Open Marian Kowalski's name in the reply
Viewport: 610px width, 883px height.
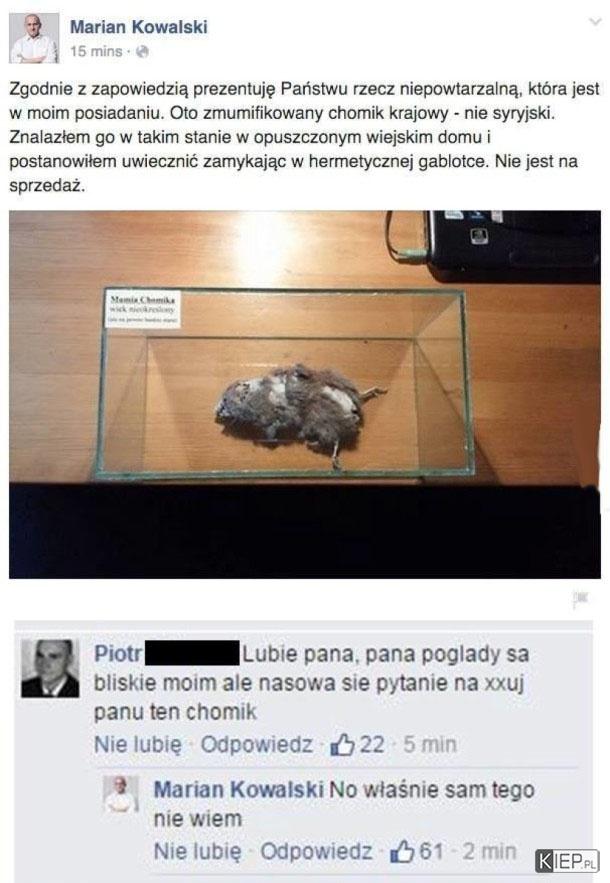(x=239, y=790)
